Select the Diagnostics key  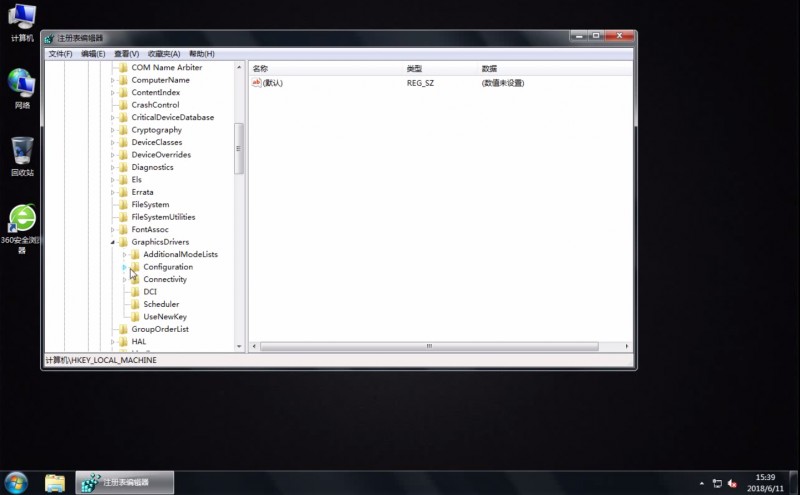152,167
